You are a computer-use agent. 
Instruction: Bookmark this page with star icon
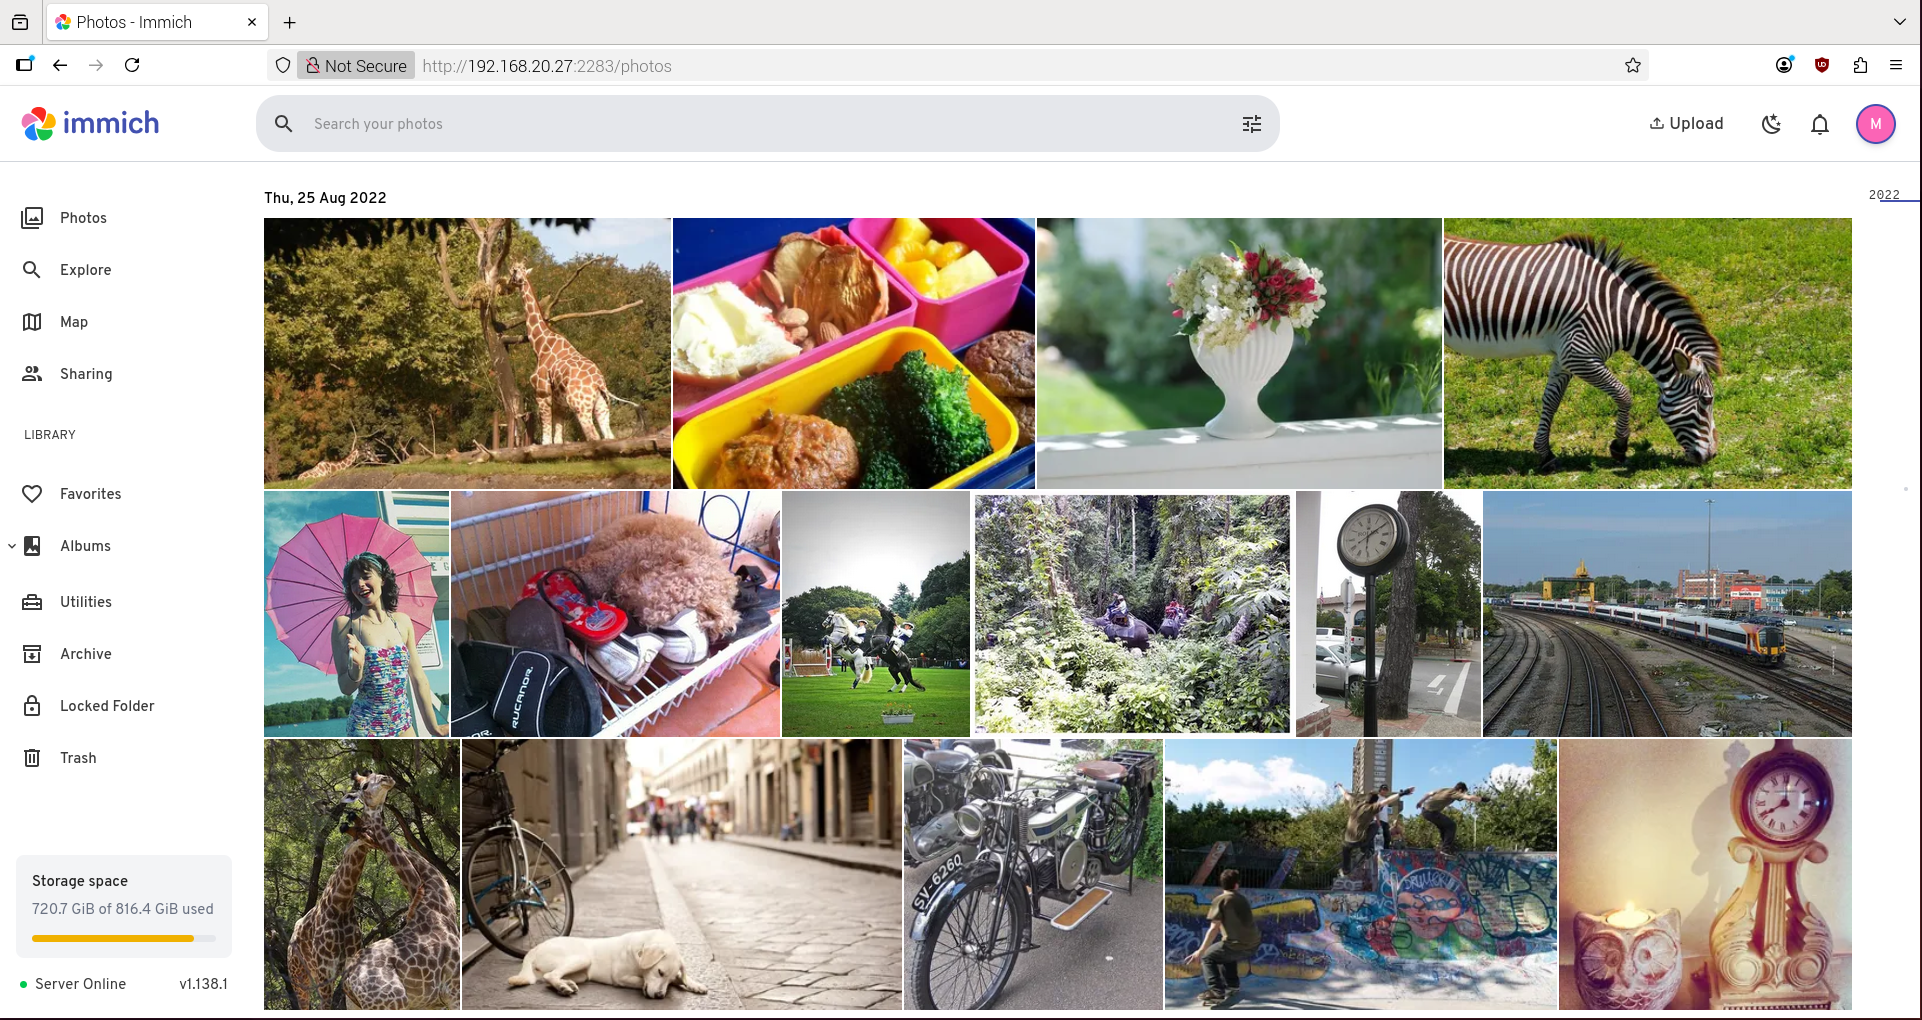(x=1632, y=66)
